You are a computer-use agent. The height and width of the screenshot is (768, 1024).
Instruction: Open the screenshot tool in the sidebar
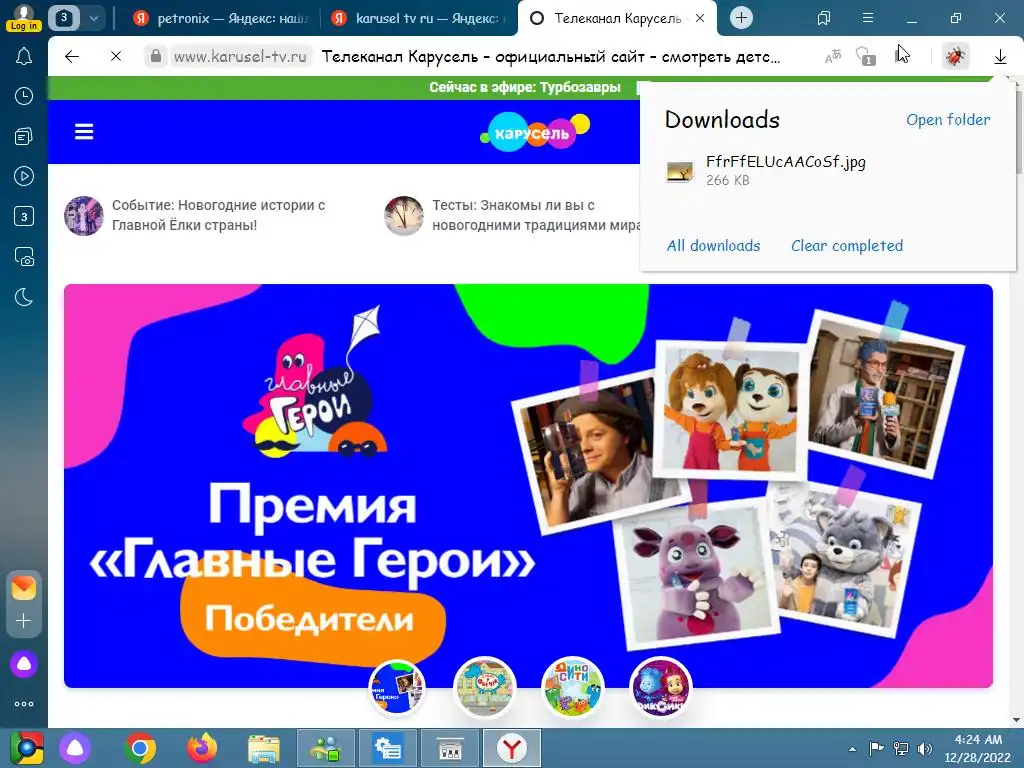(x=24, y=257)
